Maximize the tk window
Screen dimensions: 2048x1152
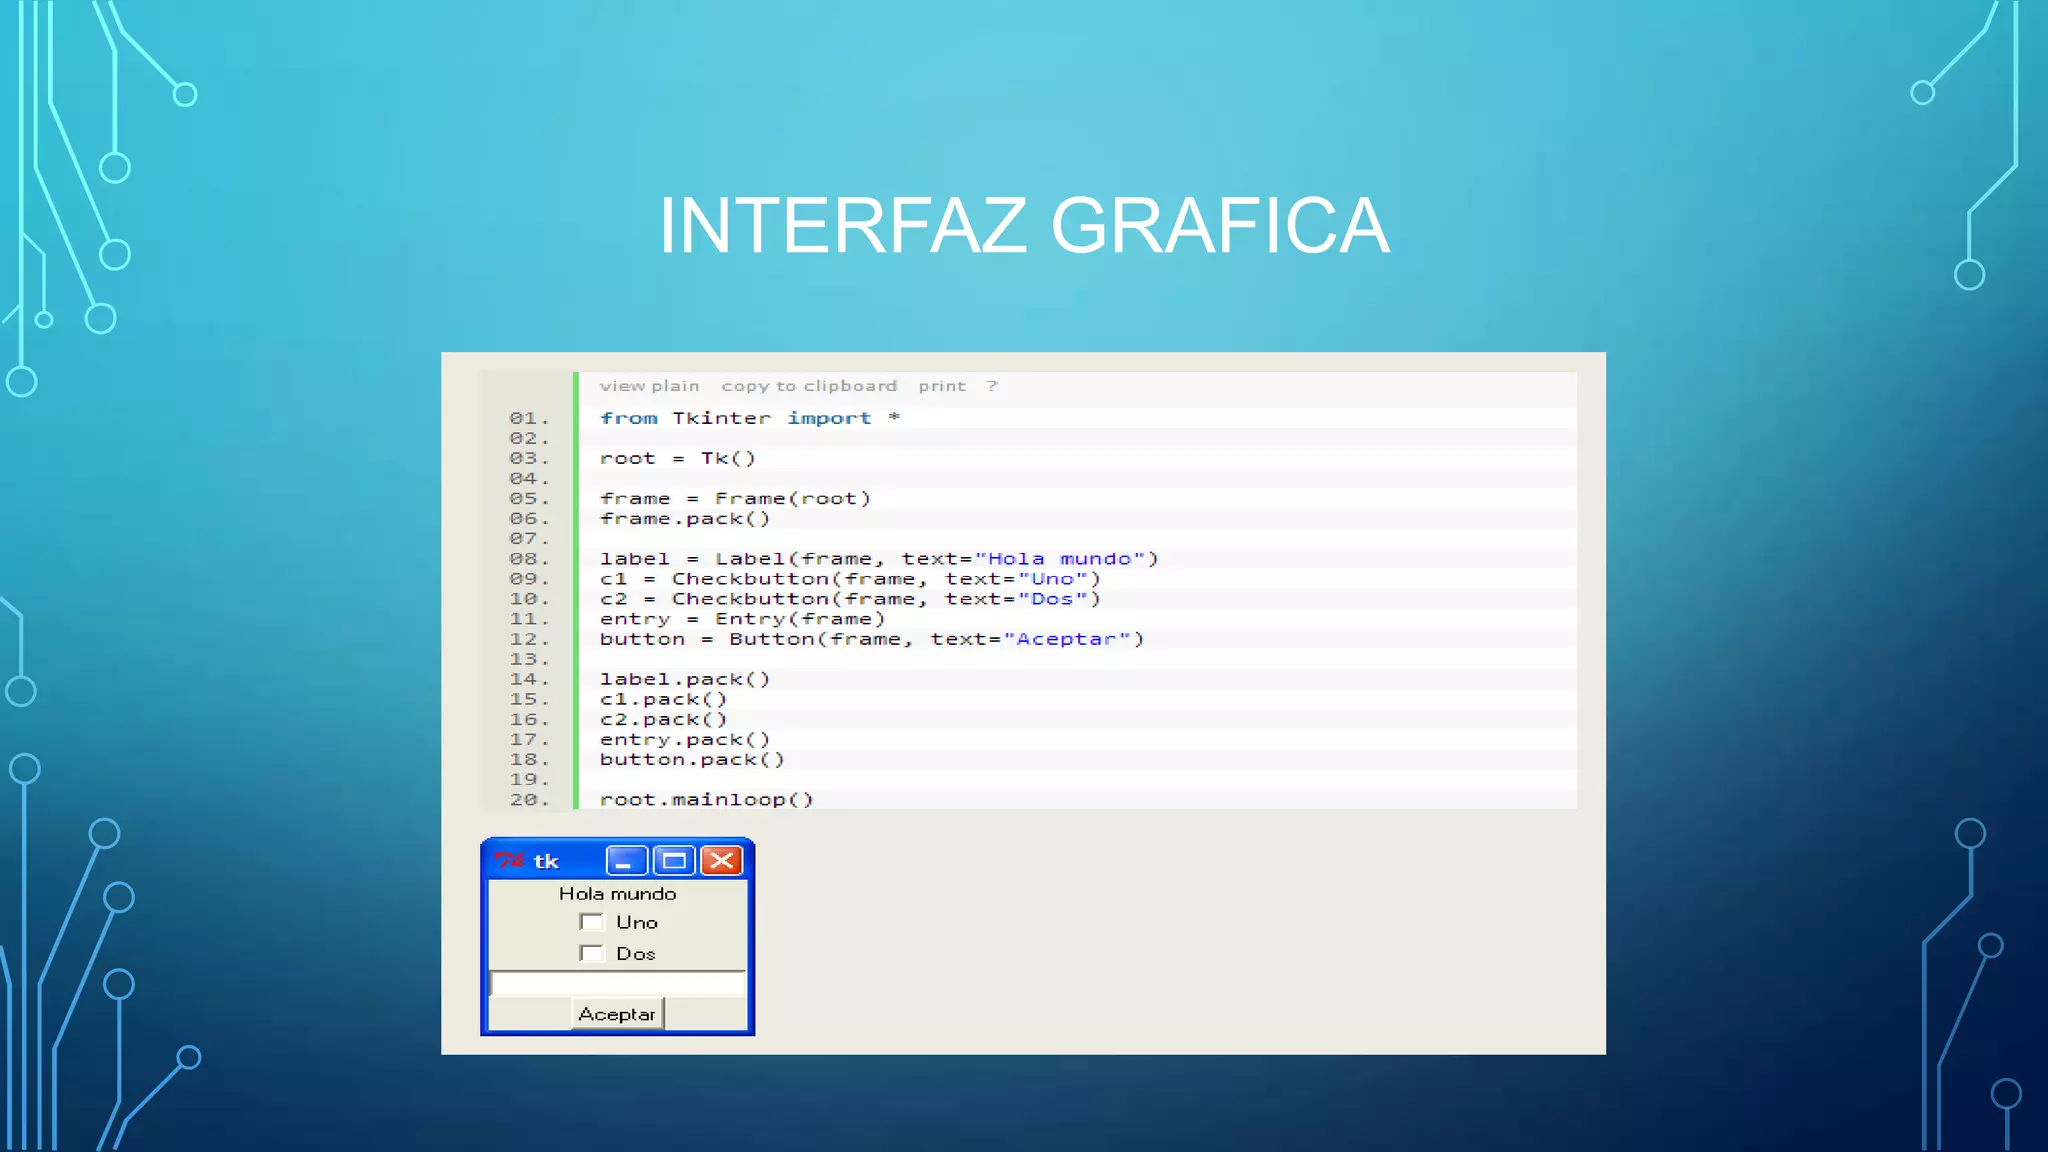pyautogui.click(x=674, y=860)
